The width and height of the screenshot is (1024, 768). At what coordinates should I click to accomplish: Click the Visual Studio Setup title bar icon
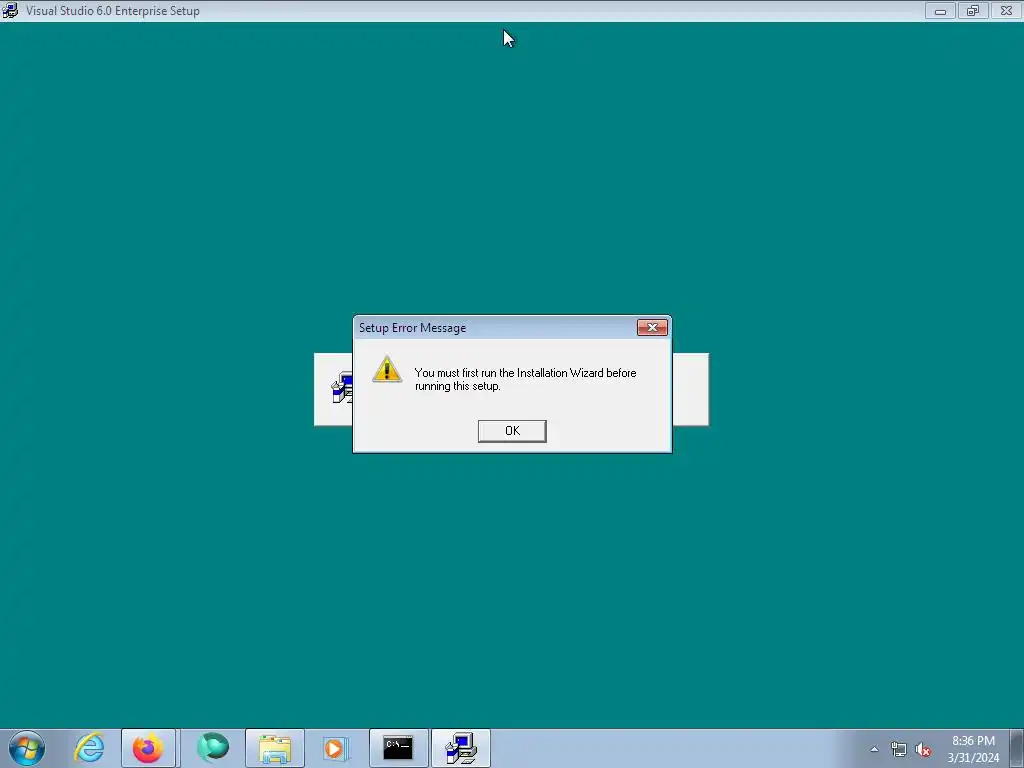[x=10, y=10]
